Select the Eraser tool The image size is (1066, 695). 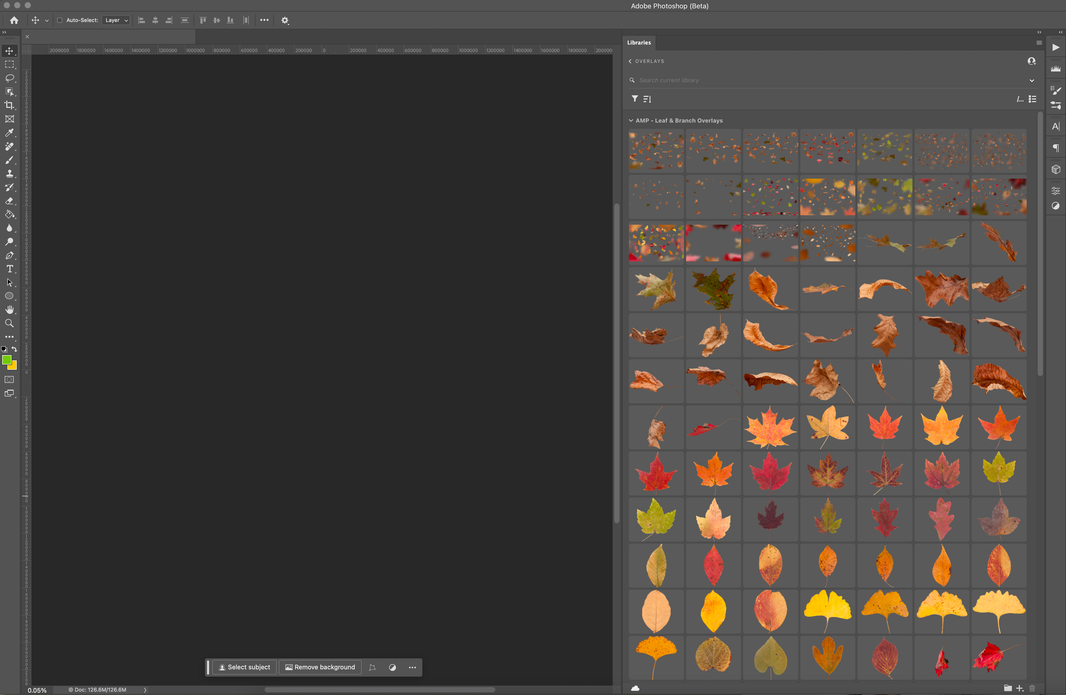[10, 201]
